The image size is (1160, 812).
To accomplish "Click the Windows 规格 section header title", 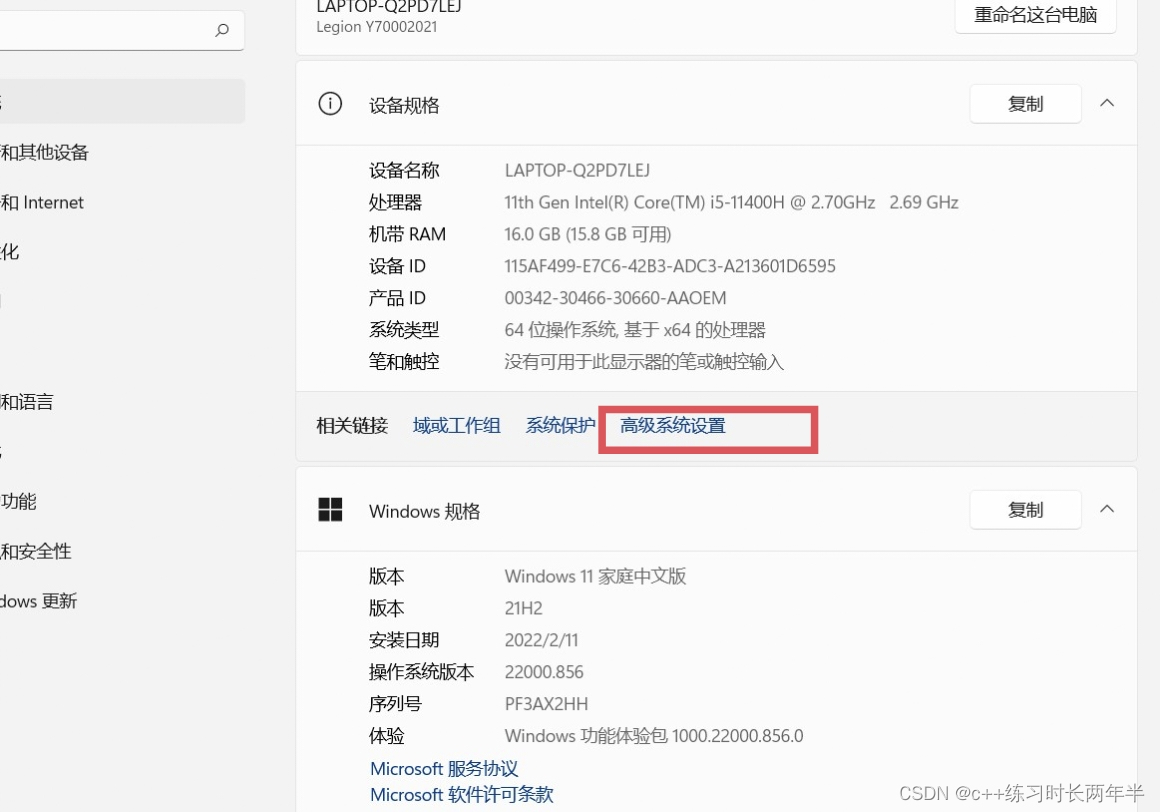I will pyautogui.click(x=425, y=511).
